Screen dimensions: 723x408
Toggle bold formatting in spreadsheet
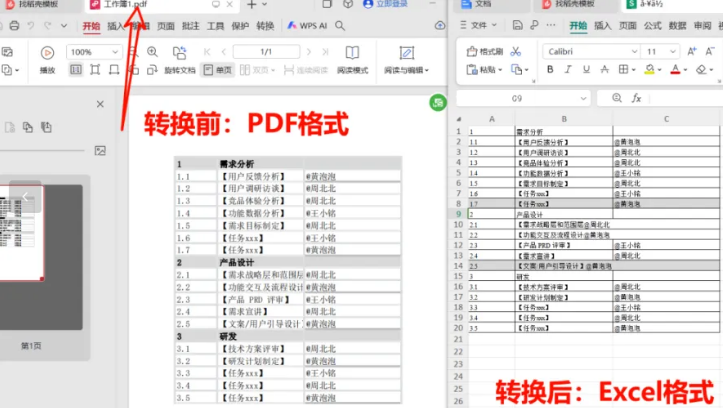551,70
